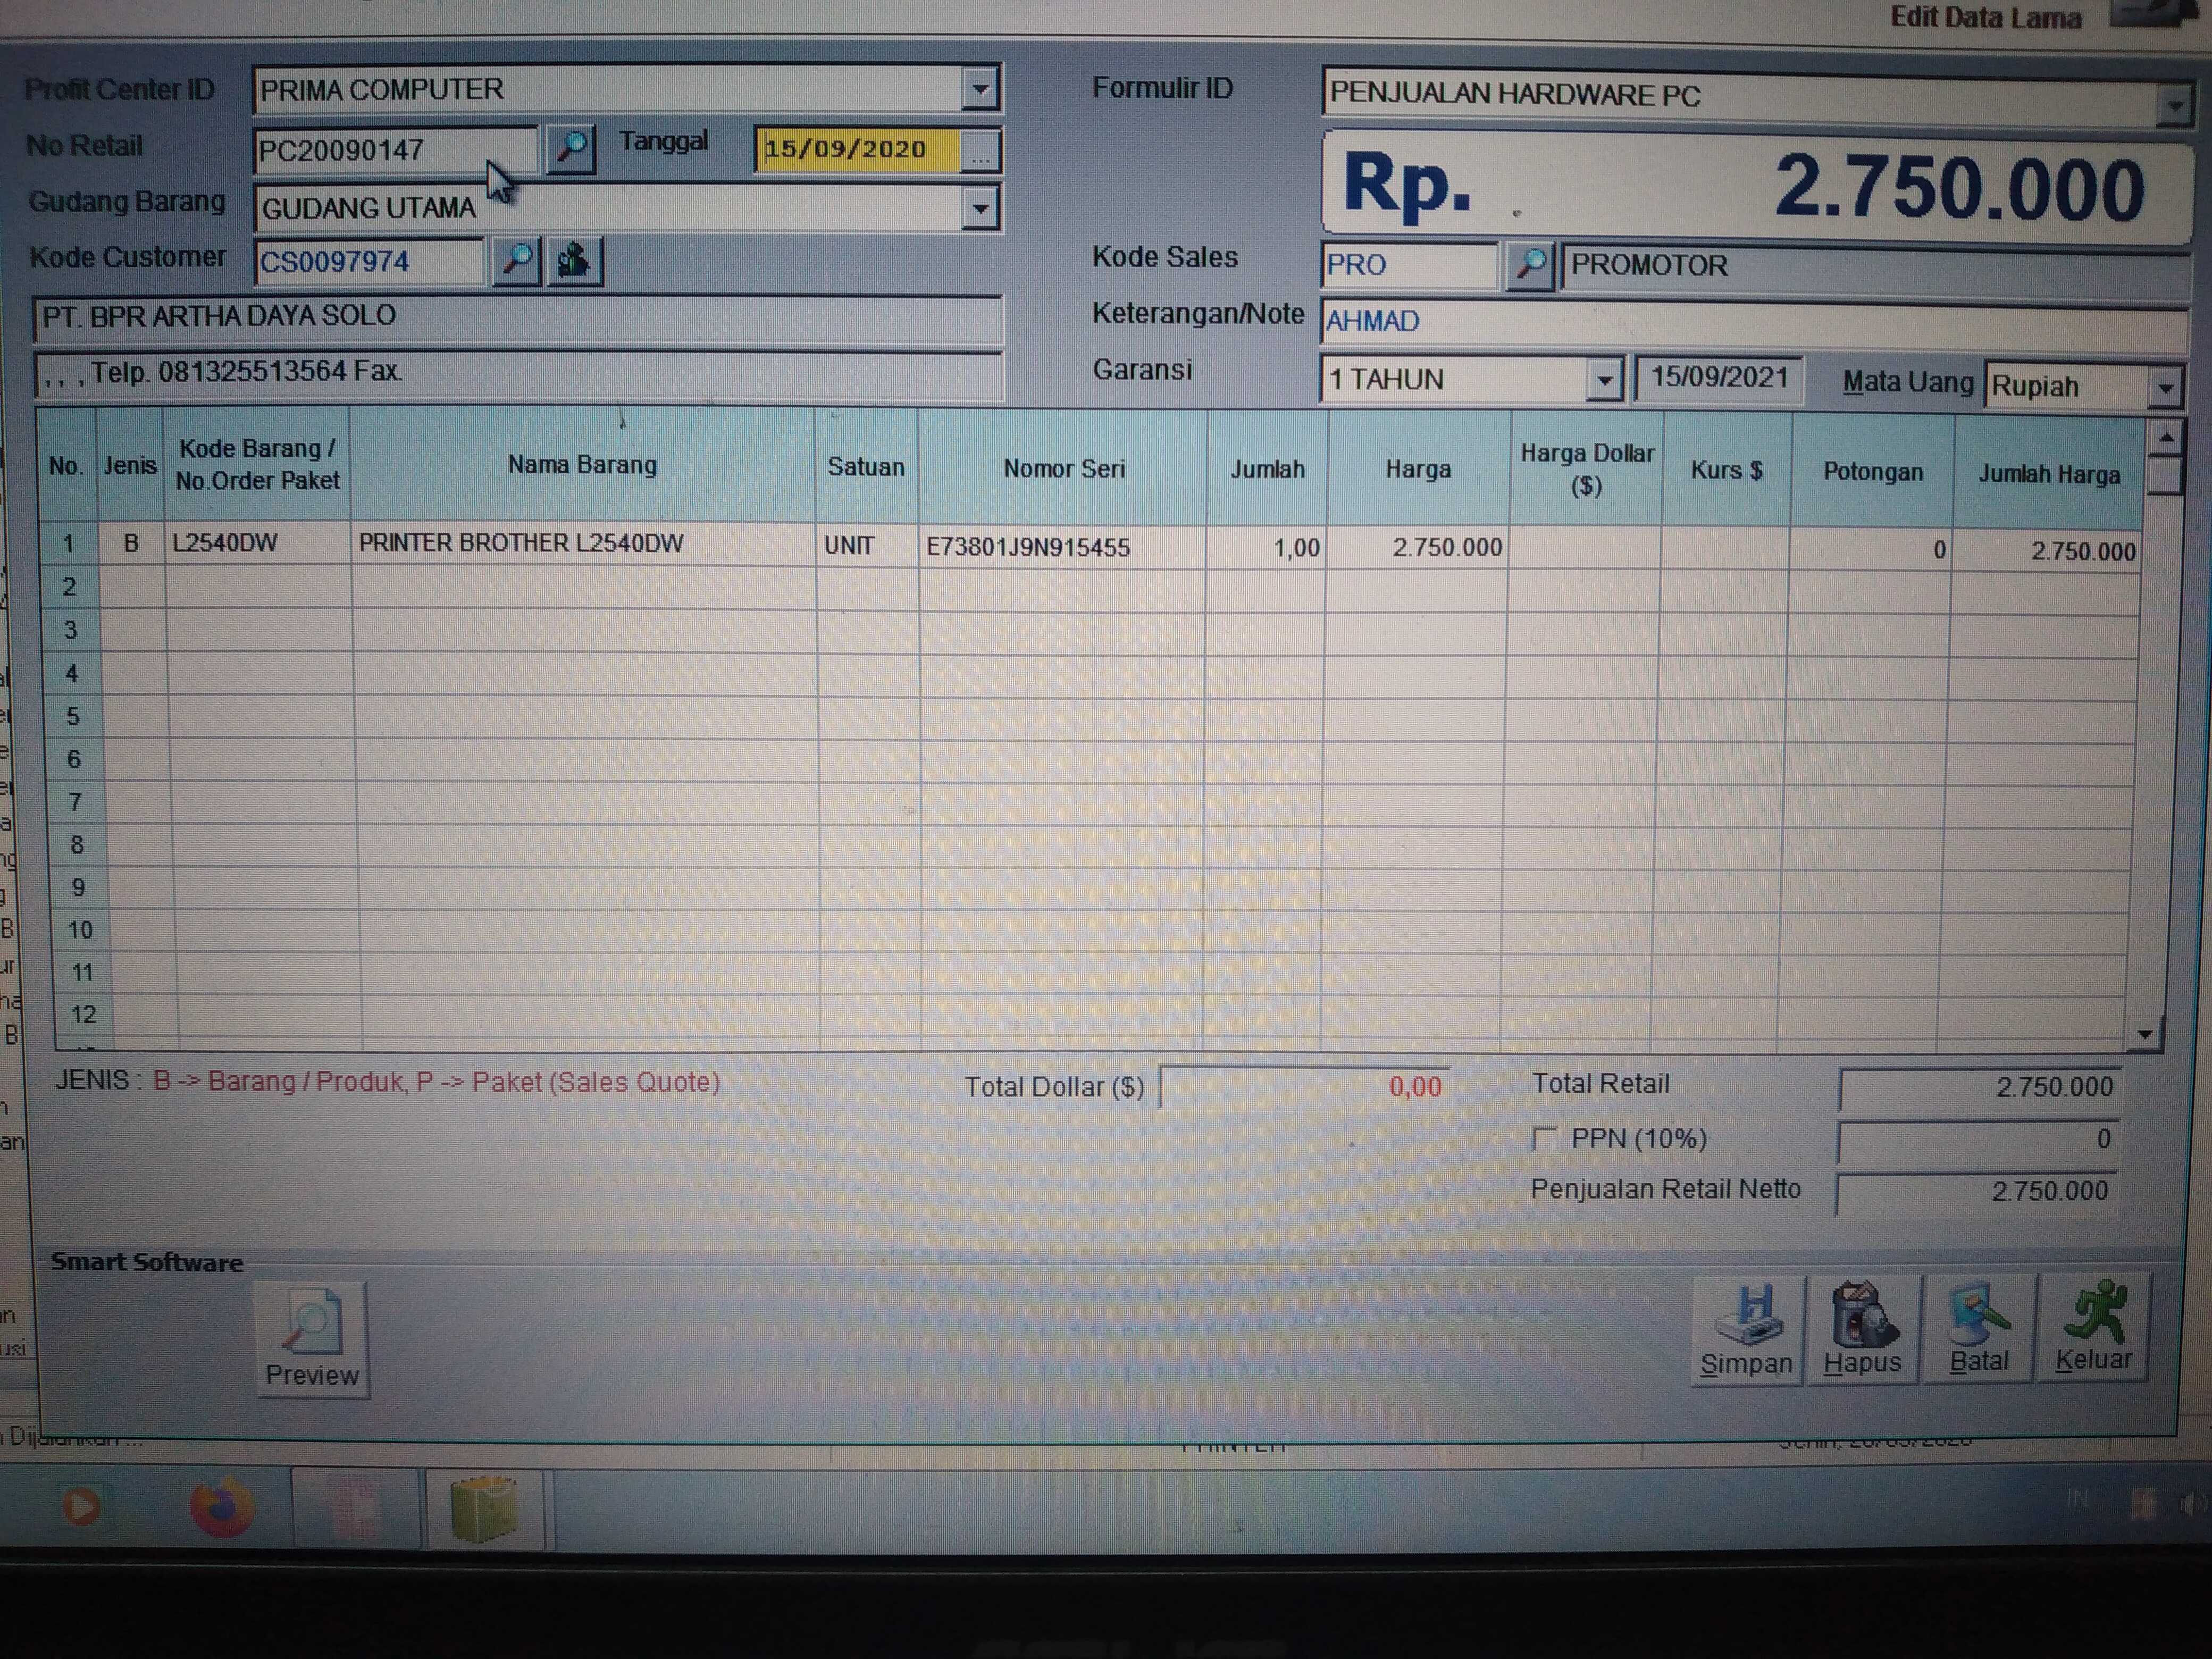Viewport: 2212px width, 1659px height.
Task: Open Firefox from the taskbar
Action: tap(221, 1507)
